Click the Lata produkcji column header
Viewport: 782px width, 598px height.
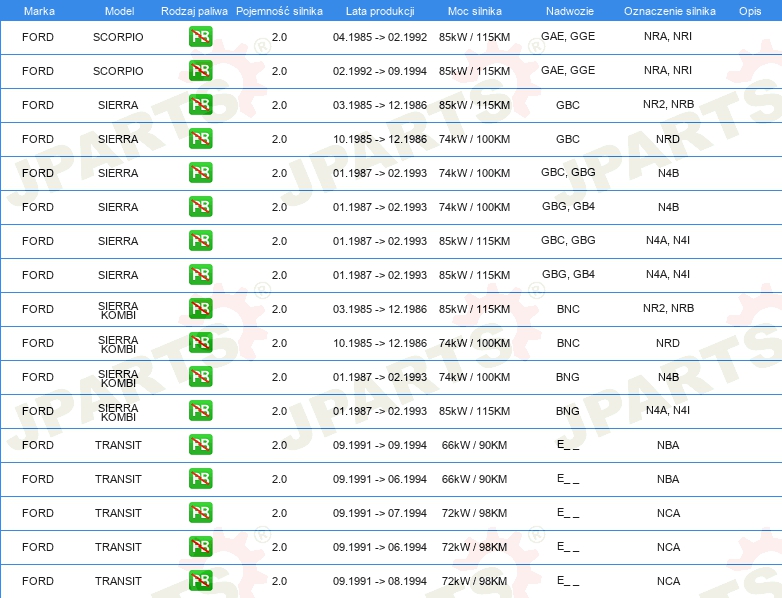tap(380, 11)
